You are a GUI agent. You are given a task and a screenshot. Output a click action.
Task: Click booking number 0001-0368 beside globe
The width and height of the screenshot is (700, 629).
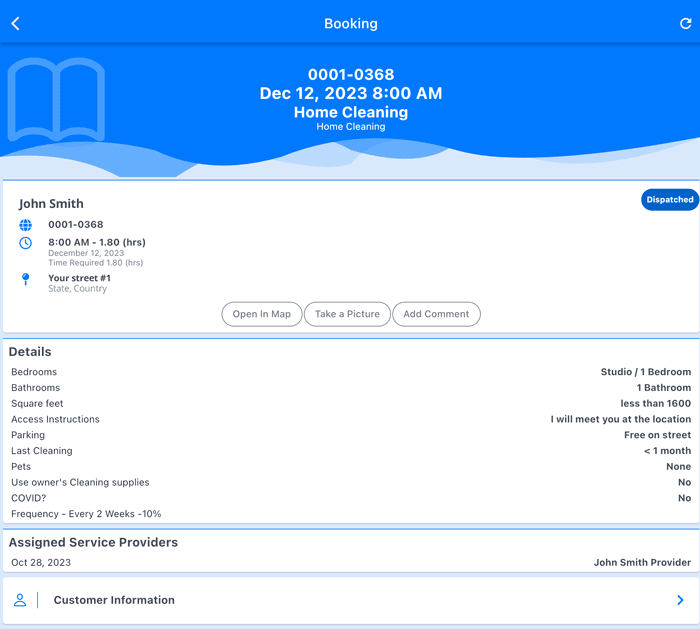click(x=76, y=225)
